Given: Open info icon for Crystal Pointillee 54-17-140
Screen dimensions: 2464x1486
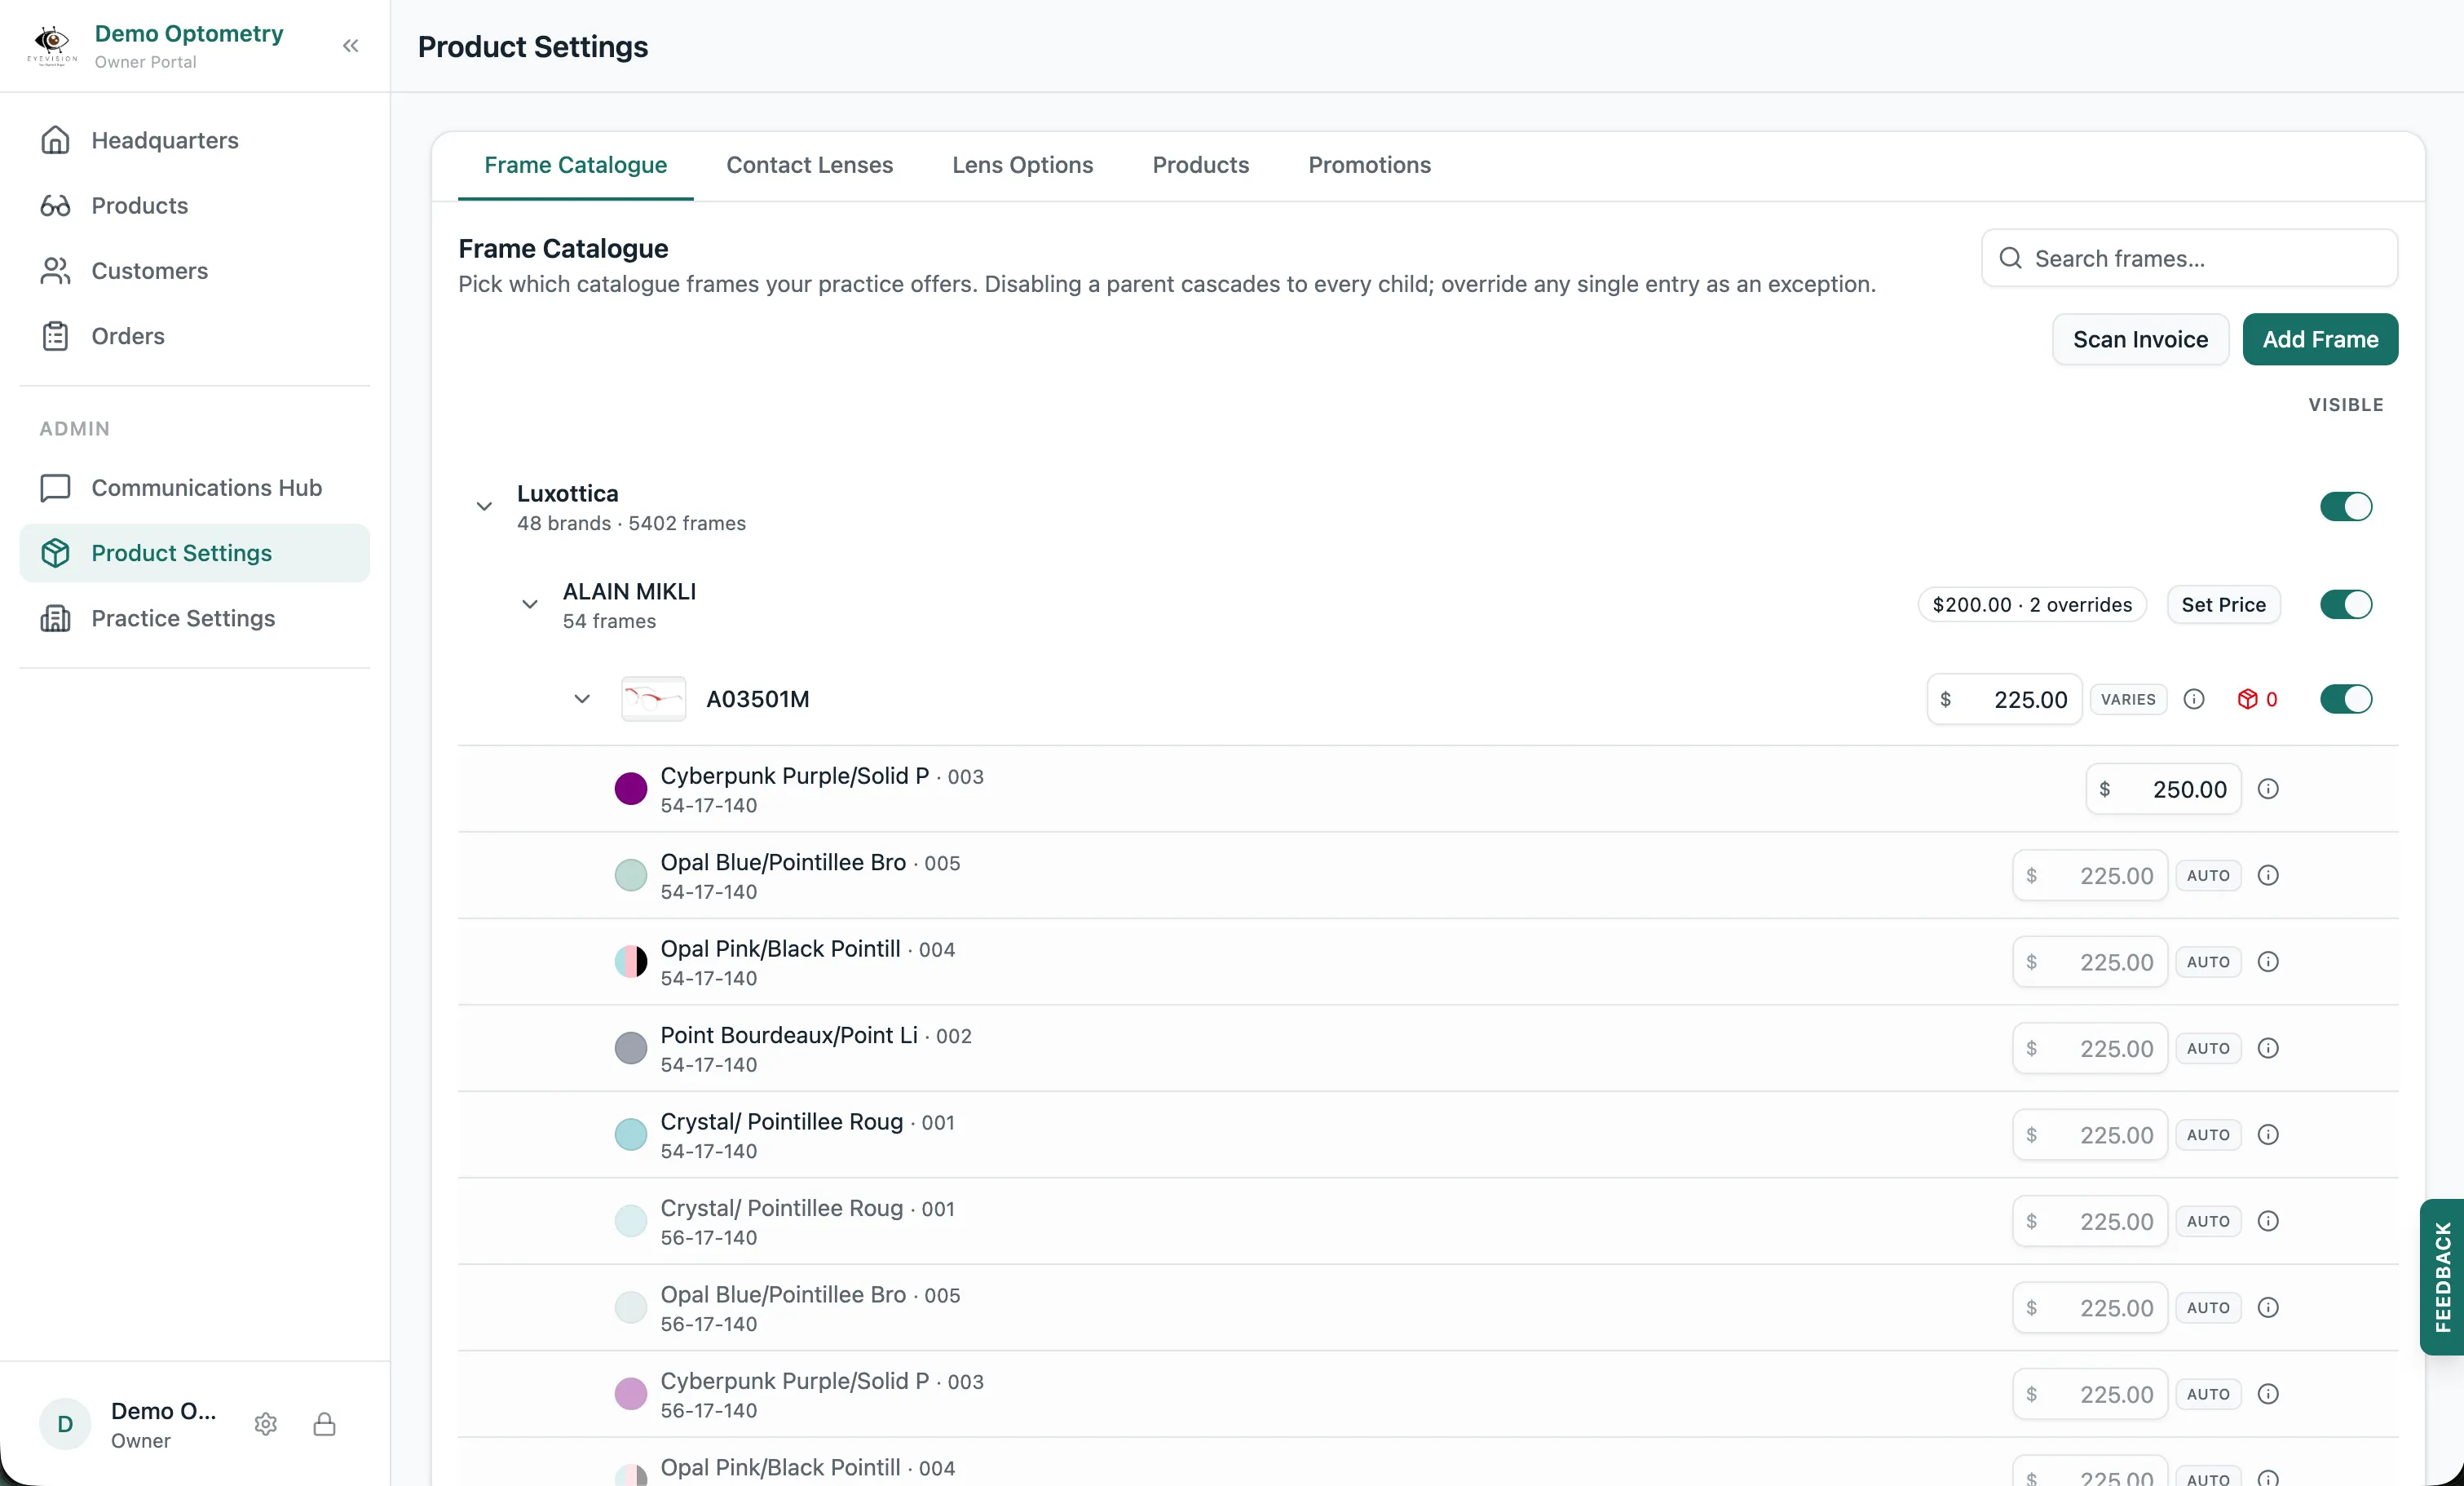Looking at the screenshot, I should [2268, 1135].
